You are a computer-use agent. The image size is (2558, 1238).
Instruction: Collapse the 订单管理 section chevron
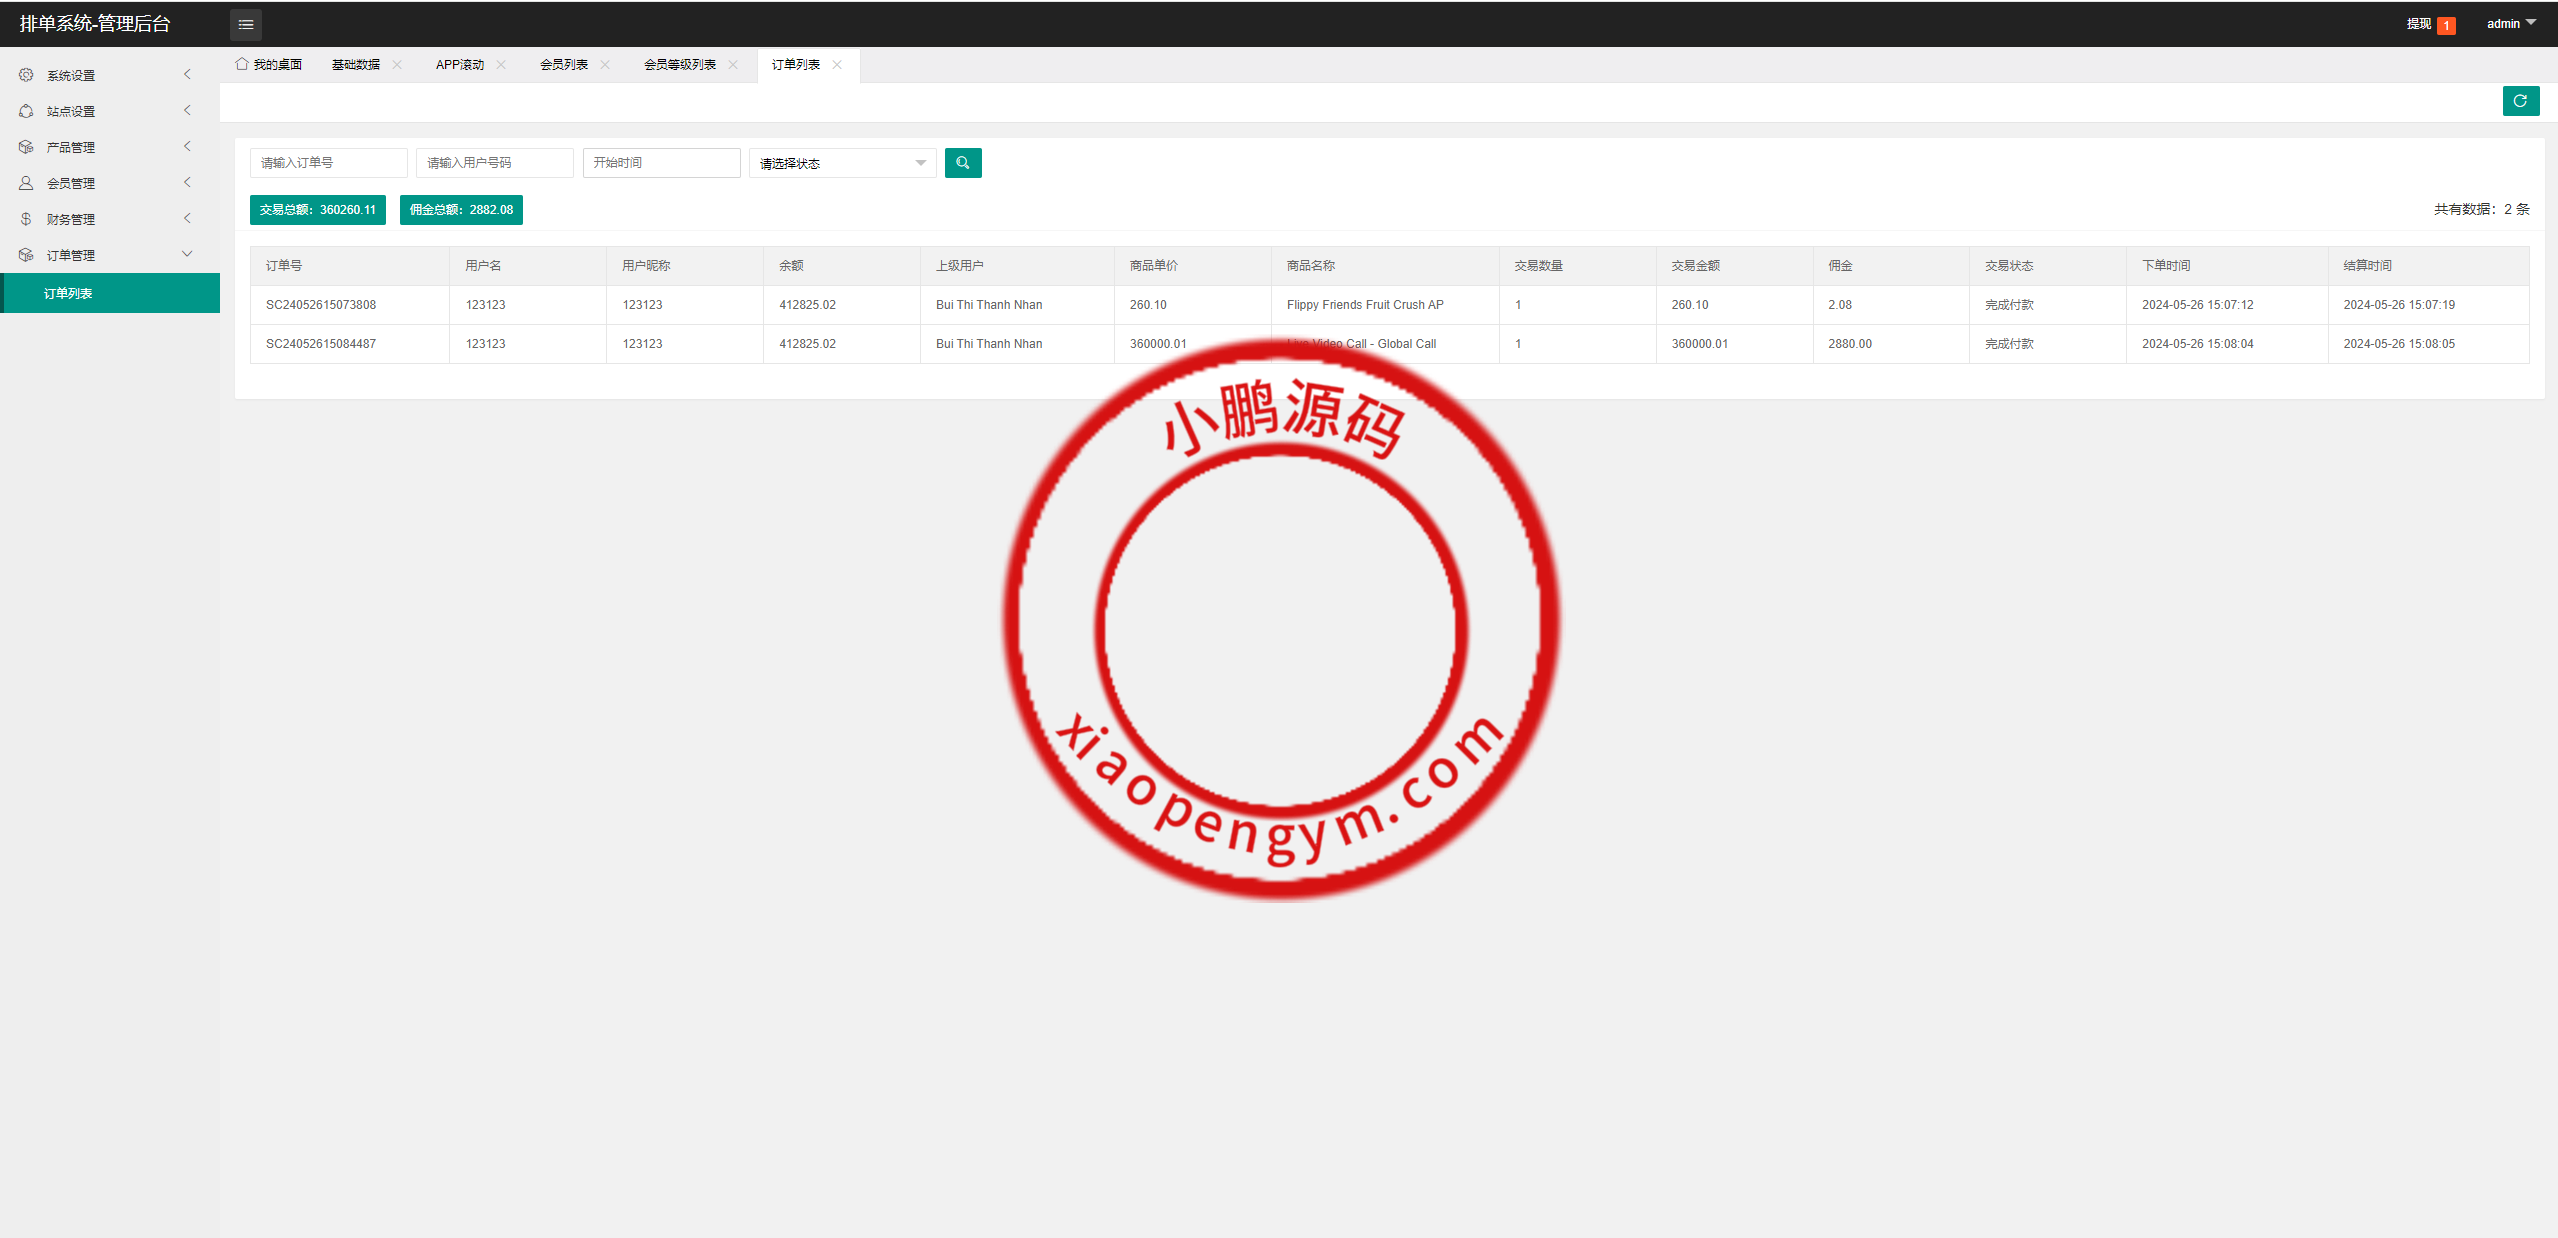pyautogui.click(x=187, y=254)
